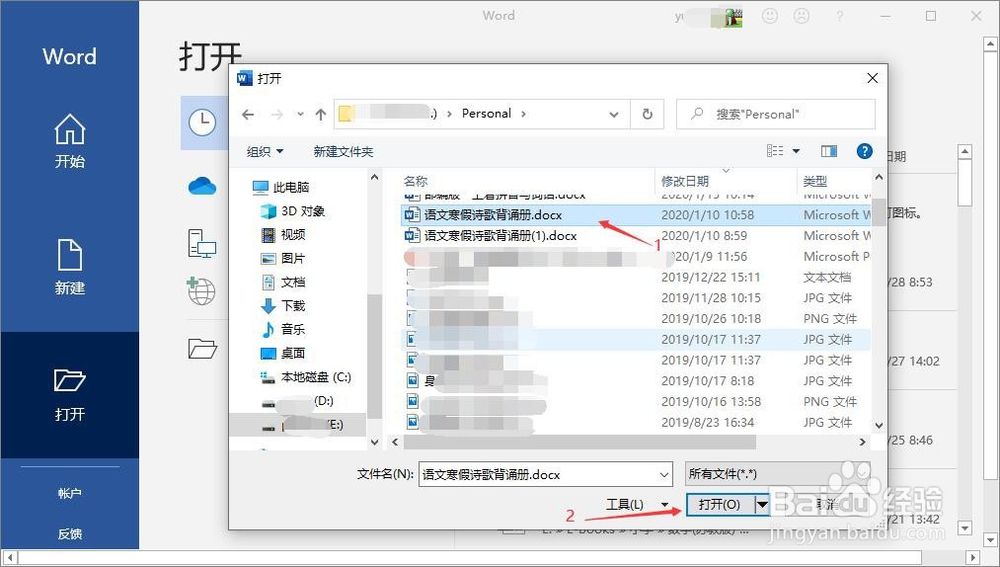Sort by 名称 column header
This screenshot has width=1000, height=567.
click(415, 181)
